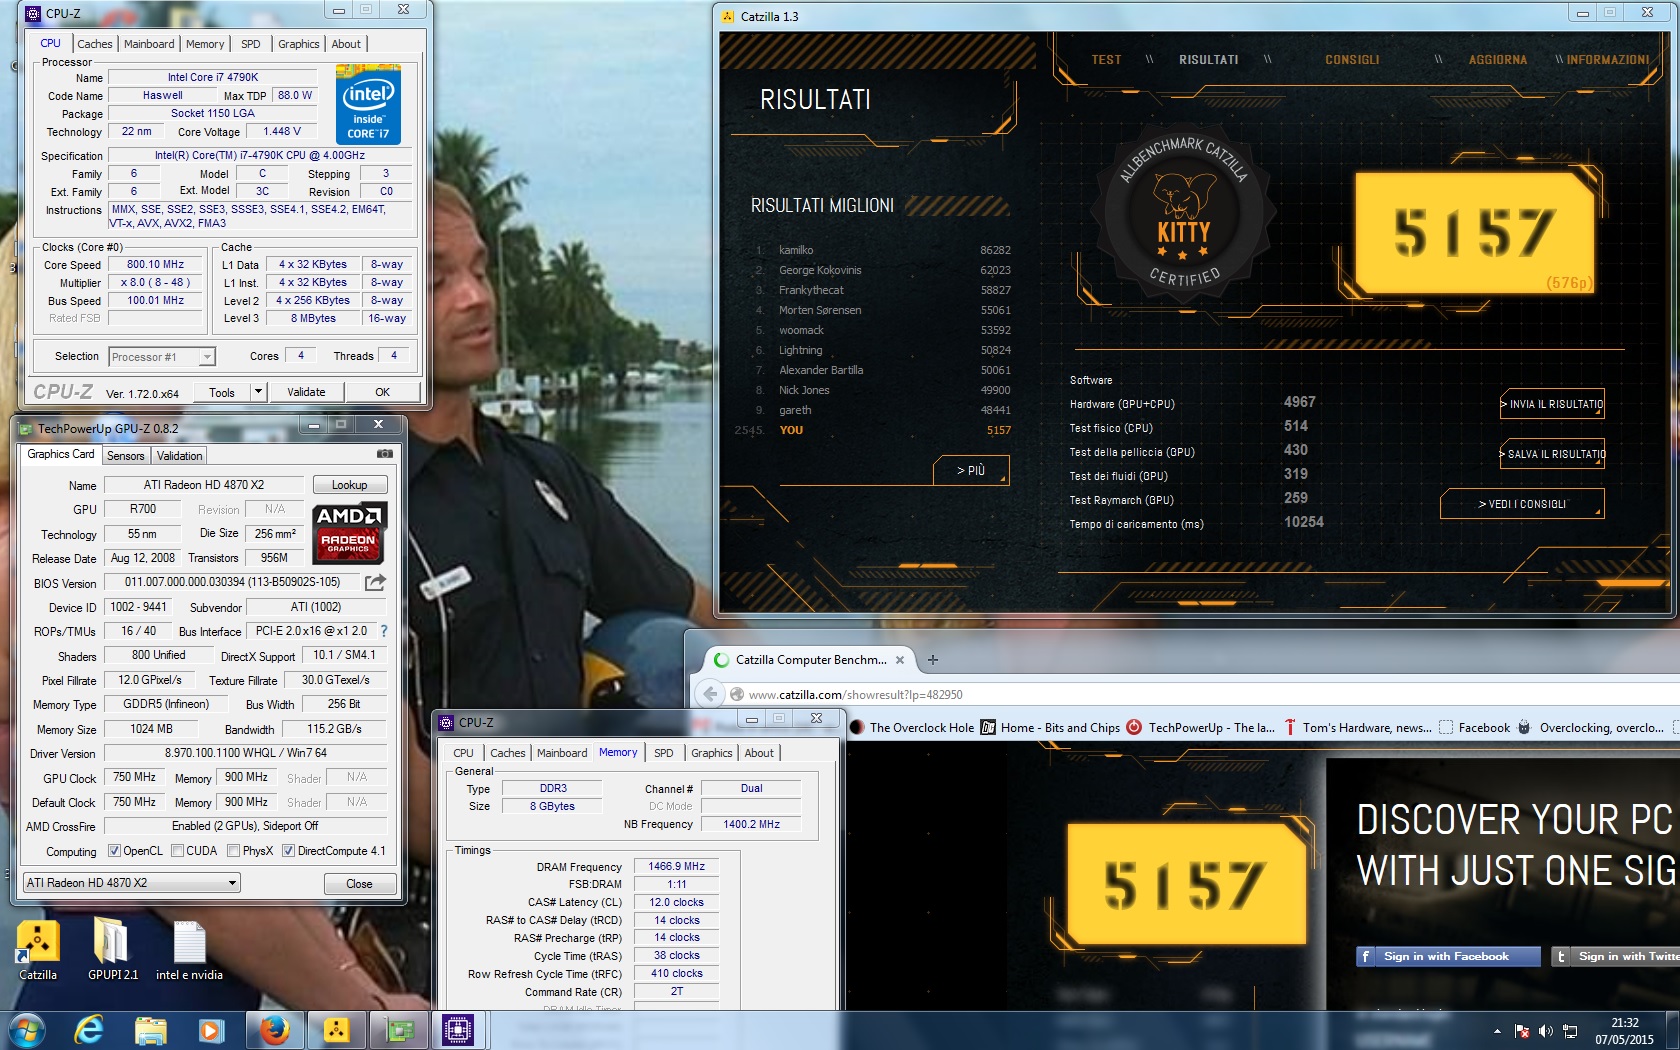Open Windows Explorer from the taskbar
The width and height of the screenshot is (1680, 1050).
[x=150, y=1030]
